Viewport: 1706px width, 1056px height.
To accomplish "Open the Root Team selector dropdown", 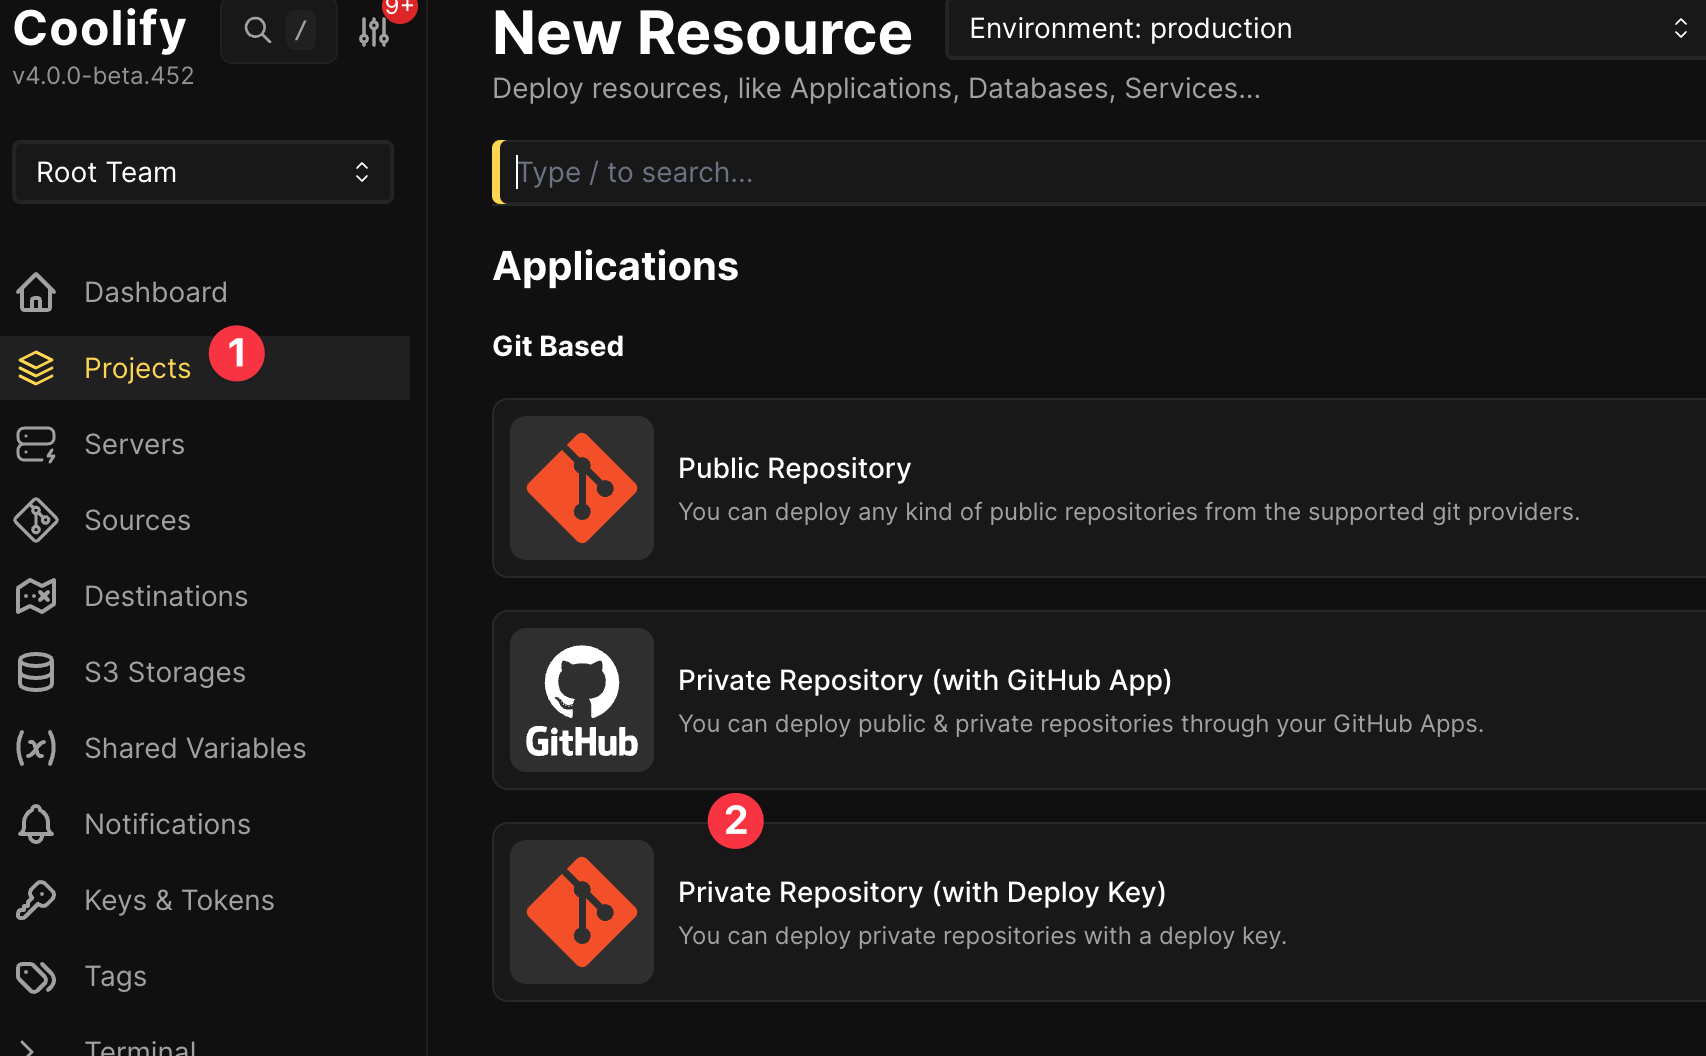I will pyautogui.click(x=203, y=172).
